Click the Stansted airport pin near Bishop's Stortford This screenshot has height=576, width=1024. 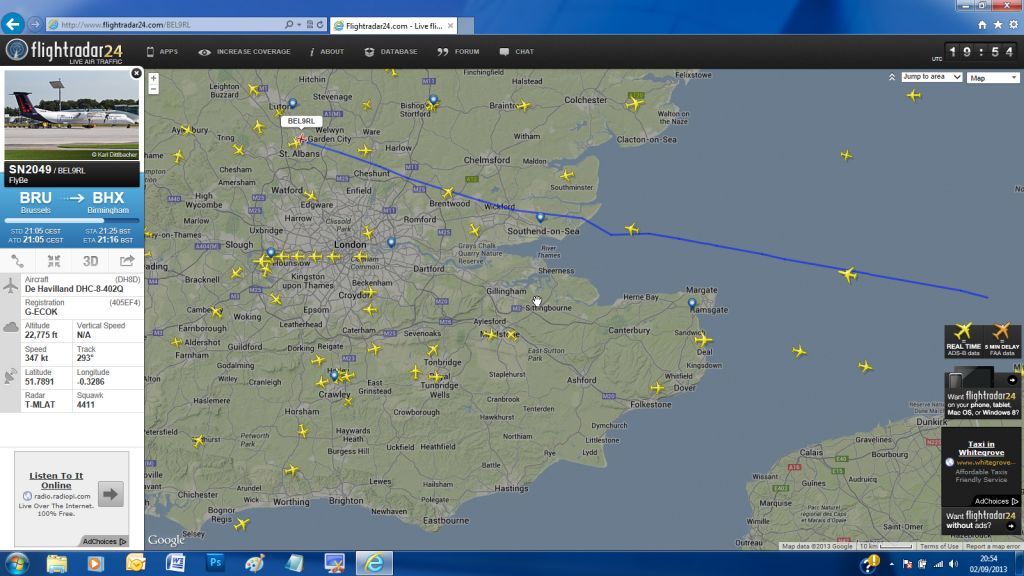(433, 100)
